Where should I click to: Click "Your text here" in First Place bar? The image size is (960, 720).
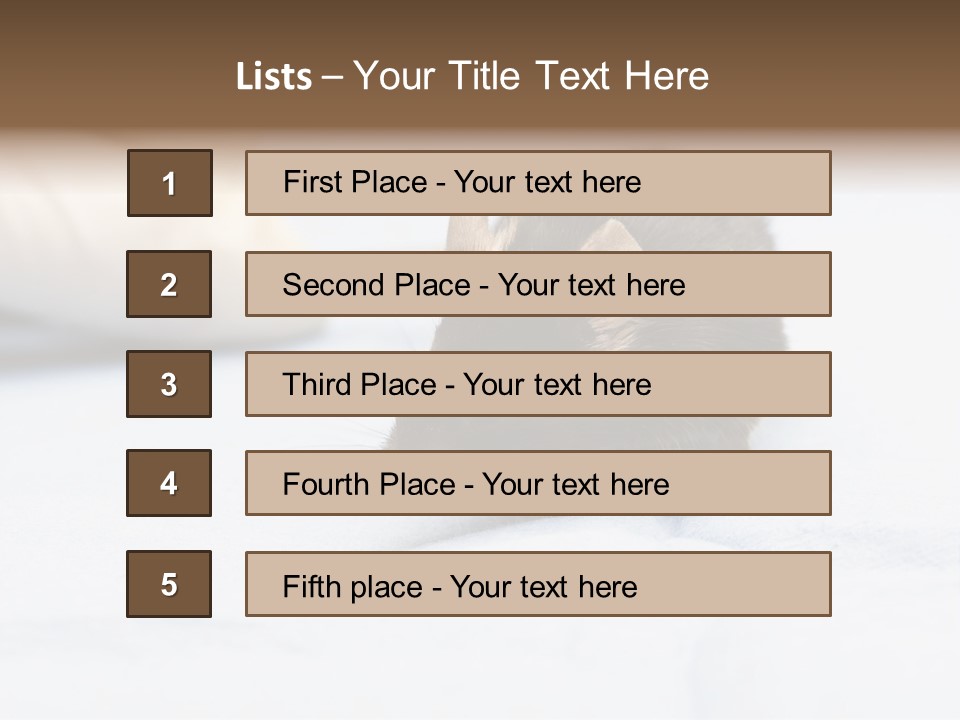(547, 182)
